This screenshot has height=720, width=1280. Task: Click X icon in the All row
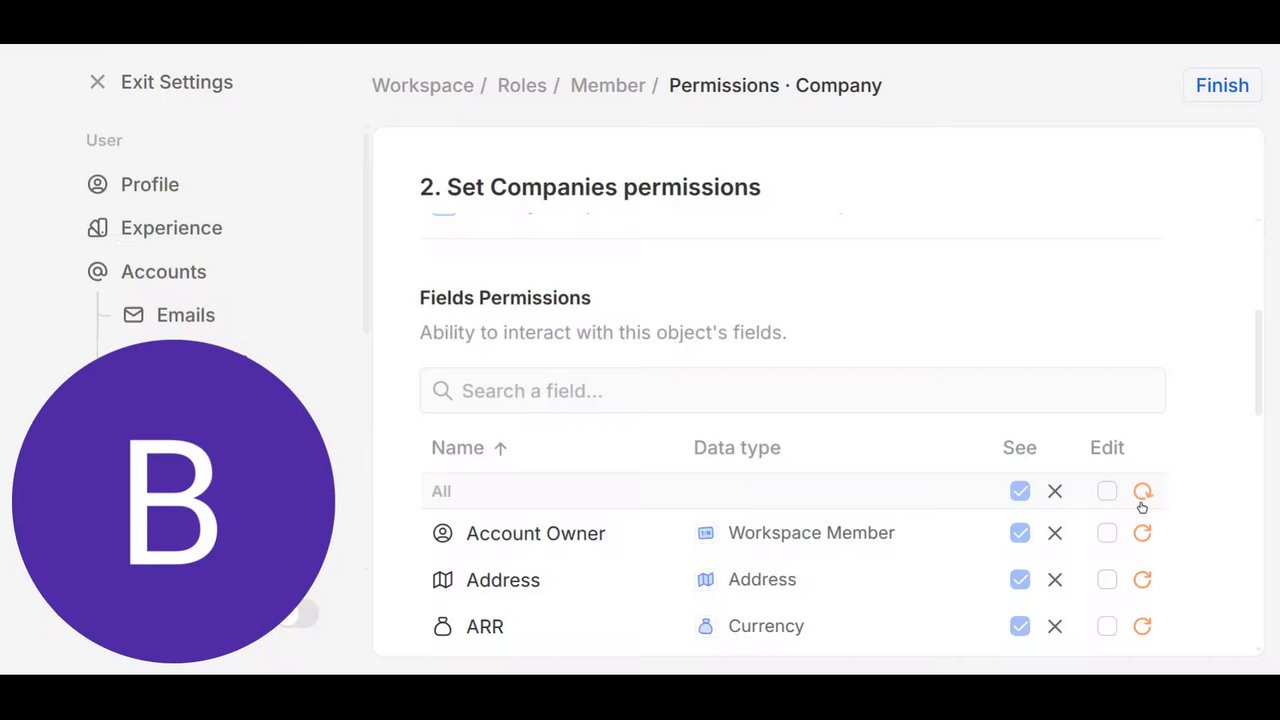(1055, 491)
